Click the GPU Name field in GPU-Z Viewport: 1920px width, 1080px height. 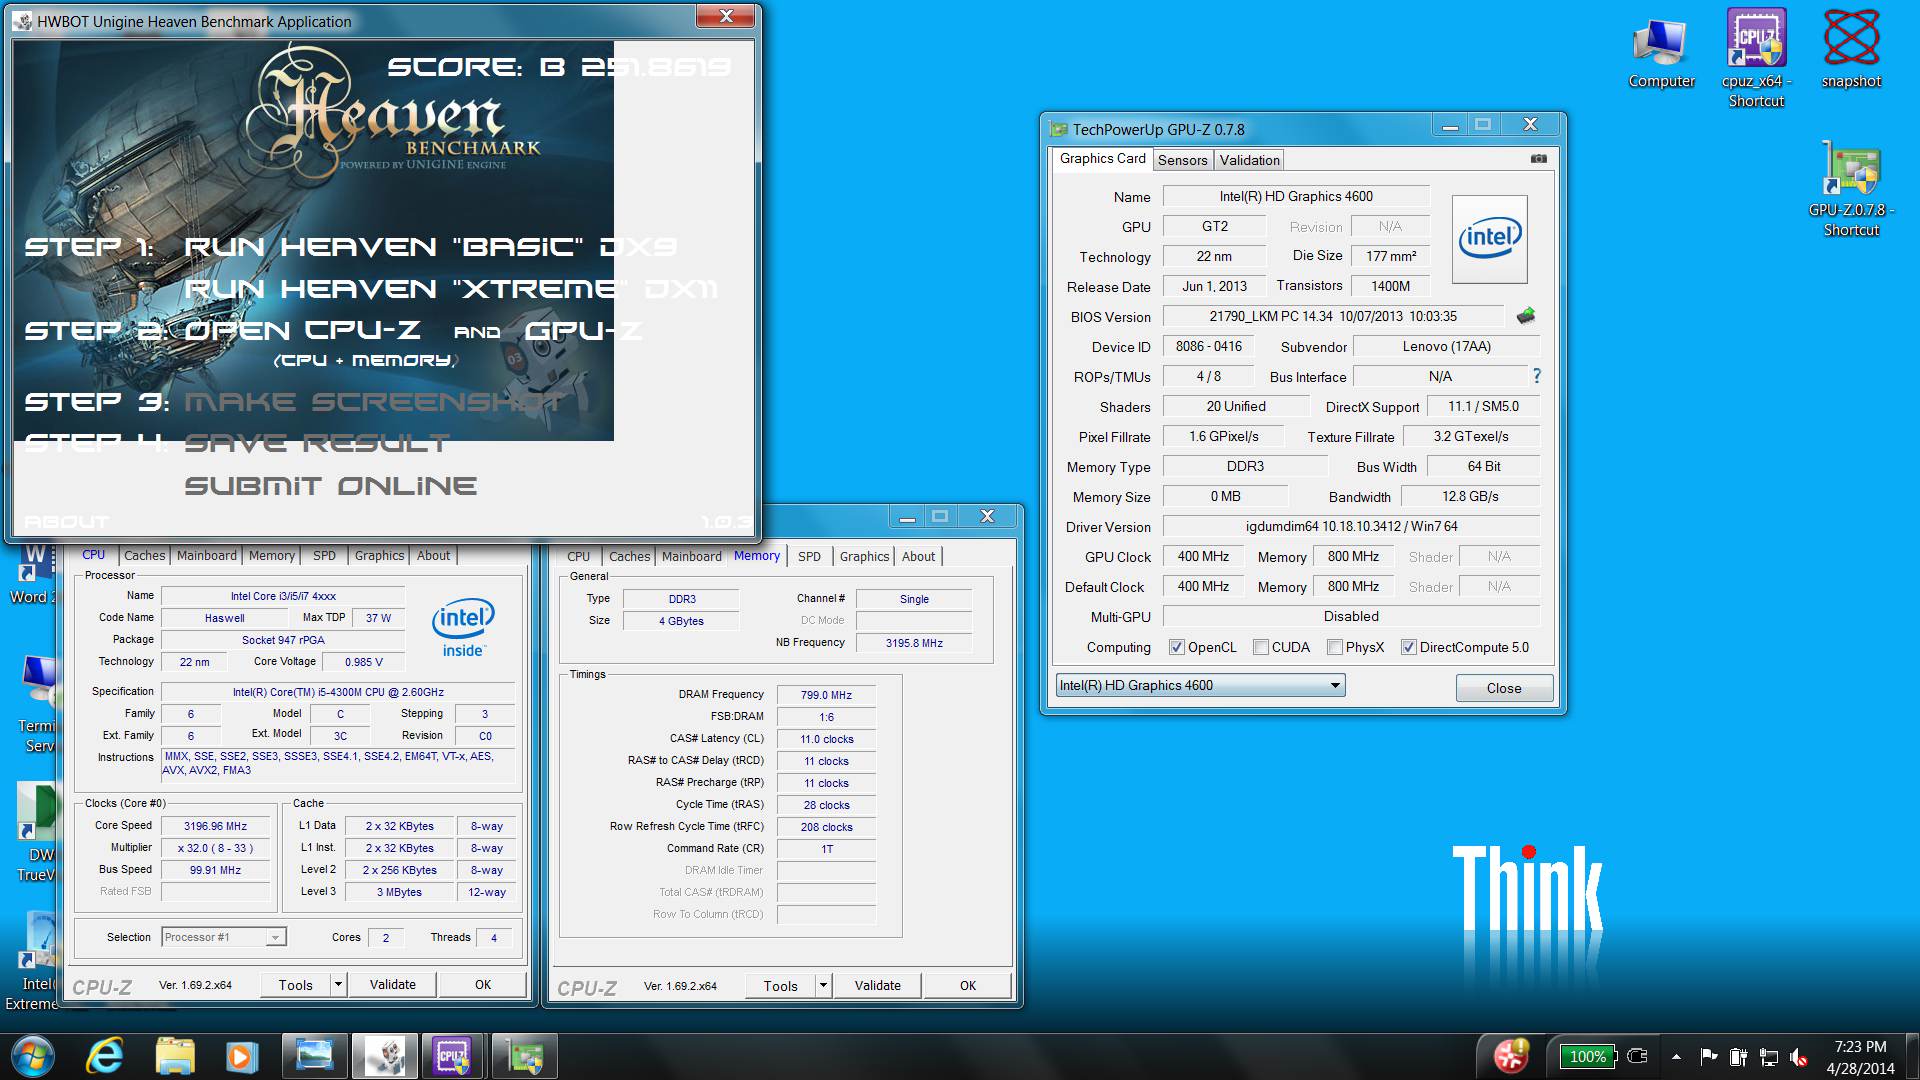coord(1296,196)
